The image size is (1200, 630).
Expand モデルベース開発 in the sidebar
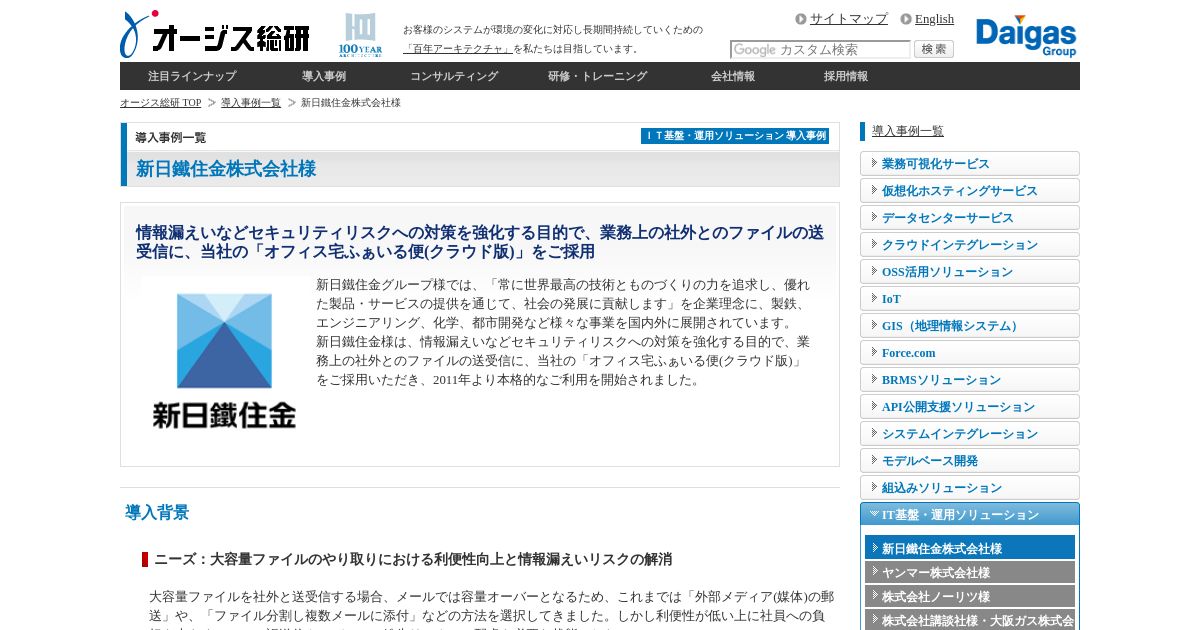pos(970,461)
